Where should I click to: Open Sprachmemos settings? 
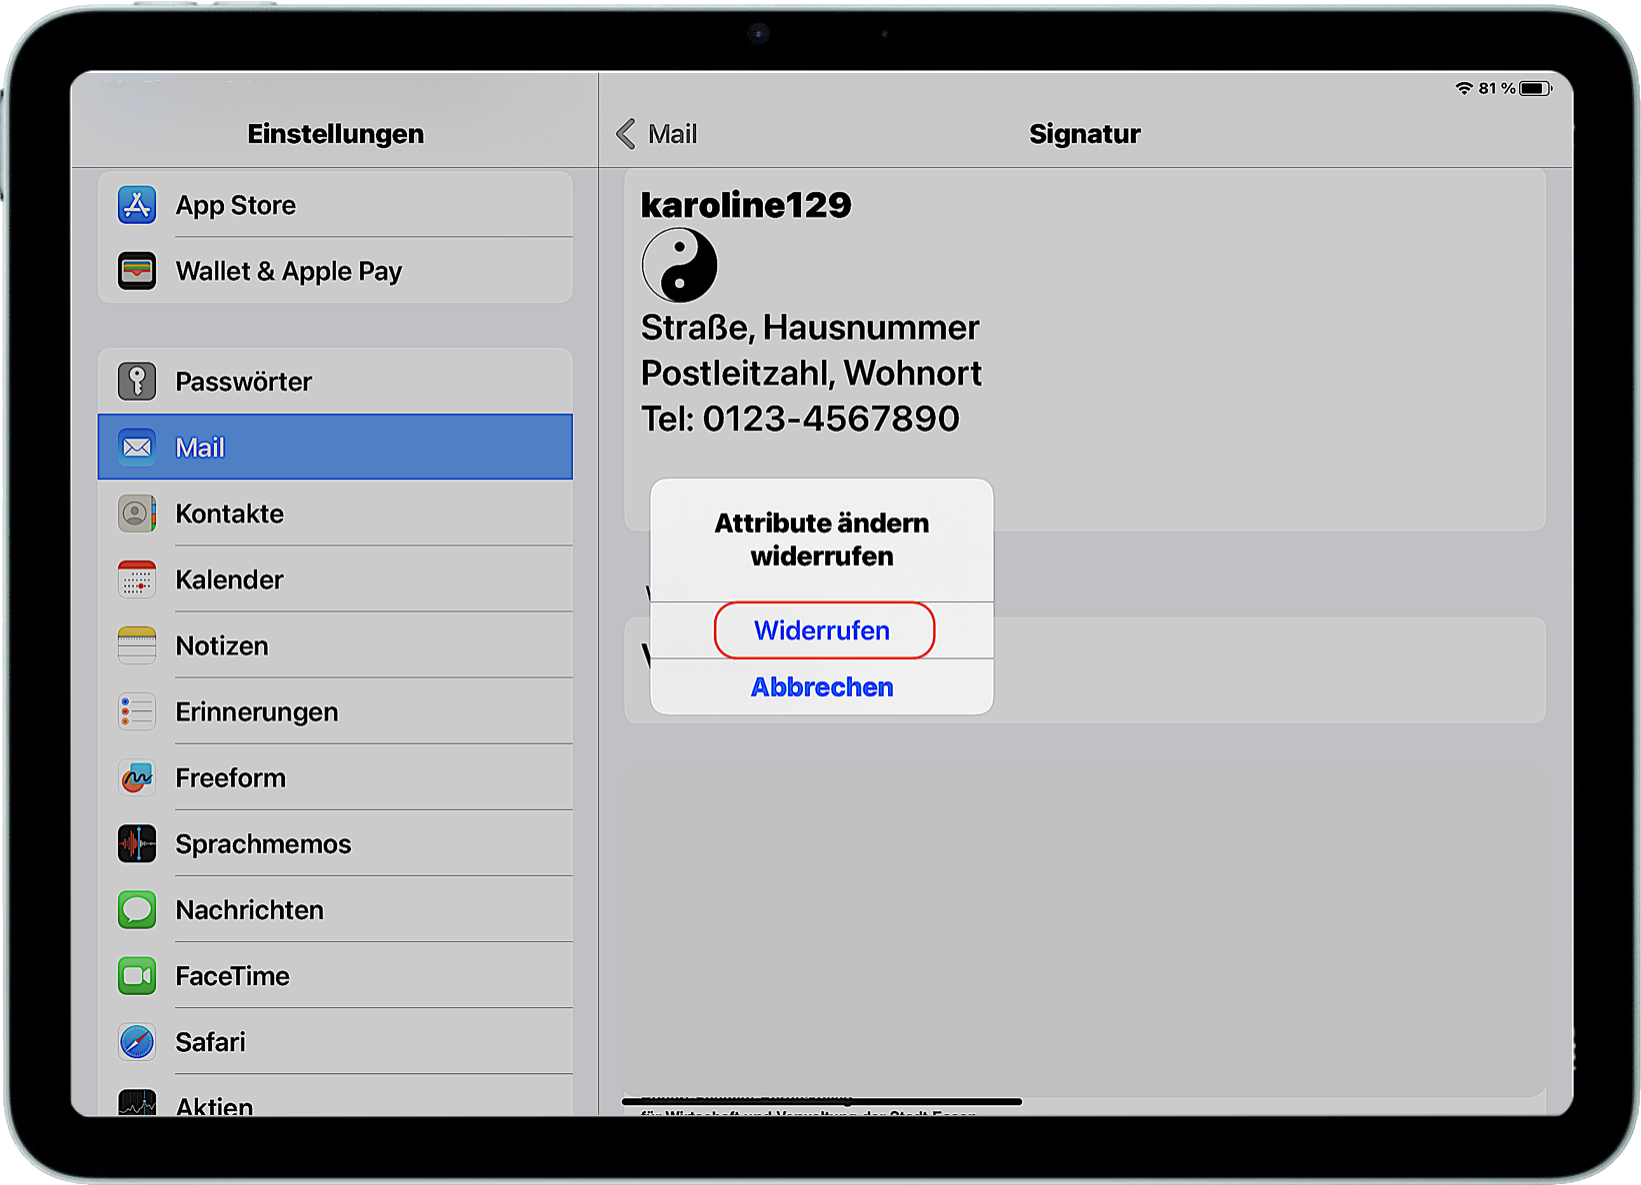[x=335, y=843]
